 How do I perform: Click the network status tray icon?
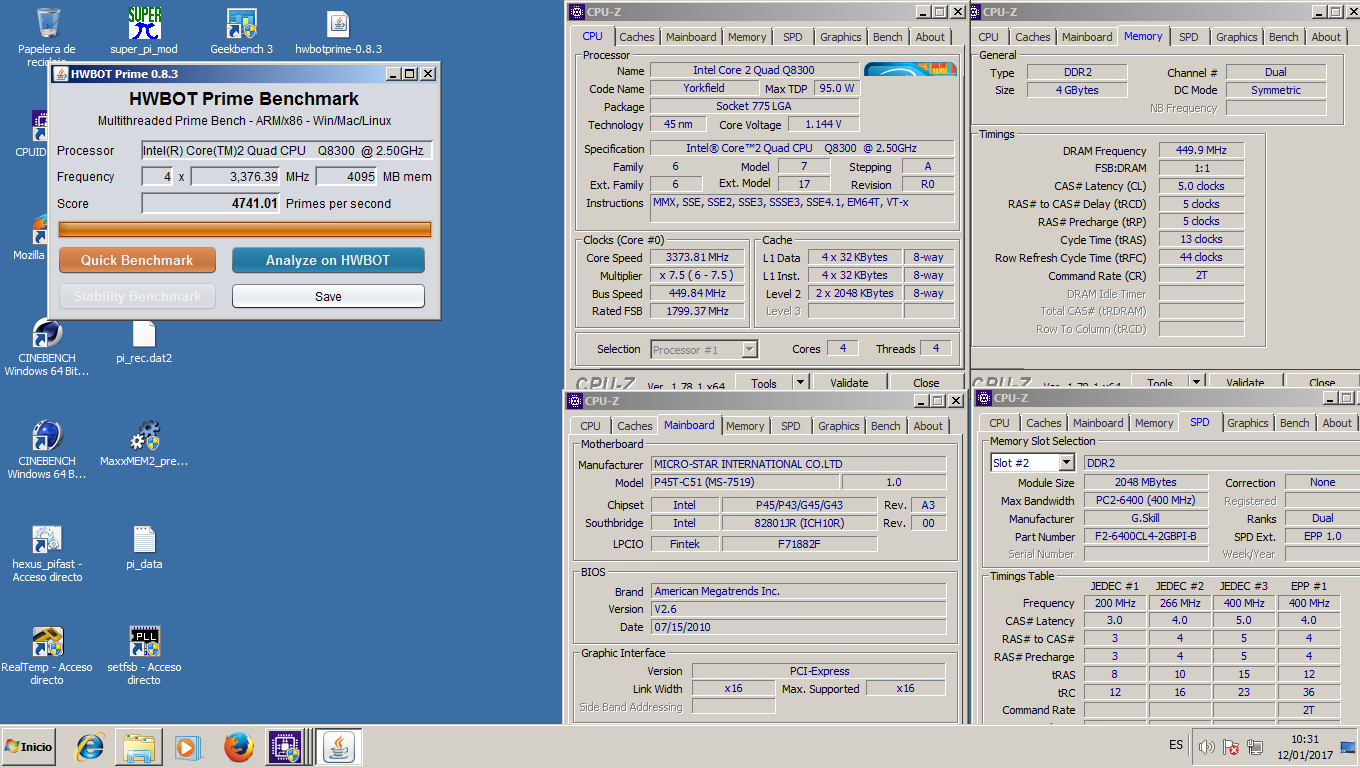coord(1255,747)
